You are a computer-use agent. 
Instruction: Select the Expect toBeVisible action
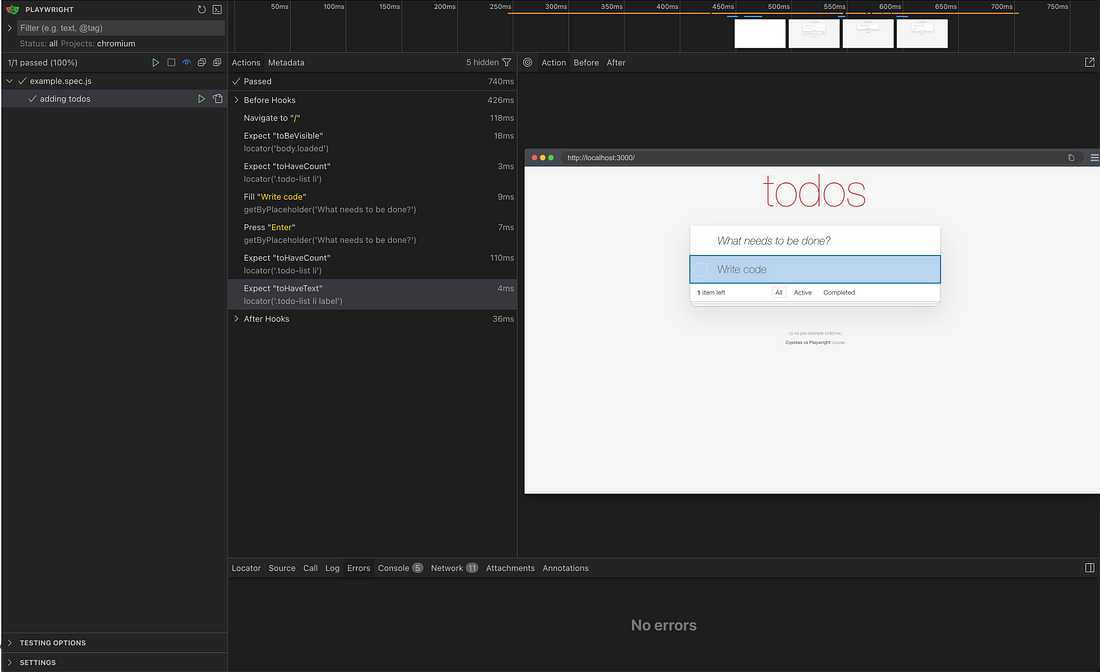tap(373, 142)
